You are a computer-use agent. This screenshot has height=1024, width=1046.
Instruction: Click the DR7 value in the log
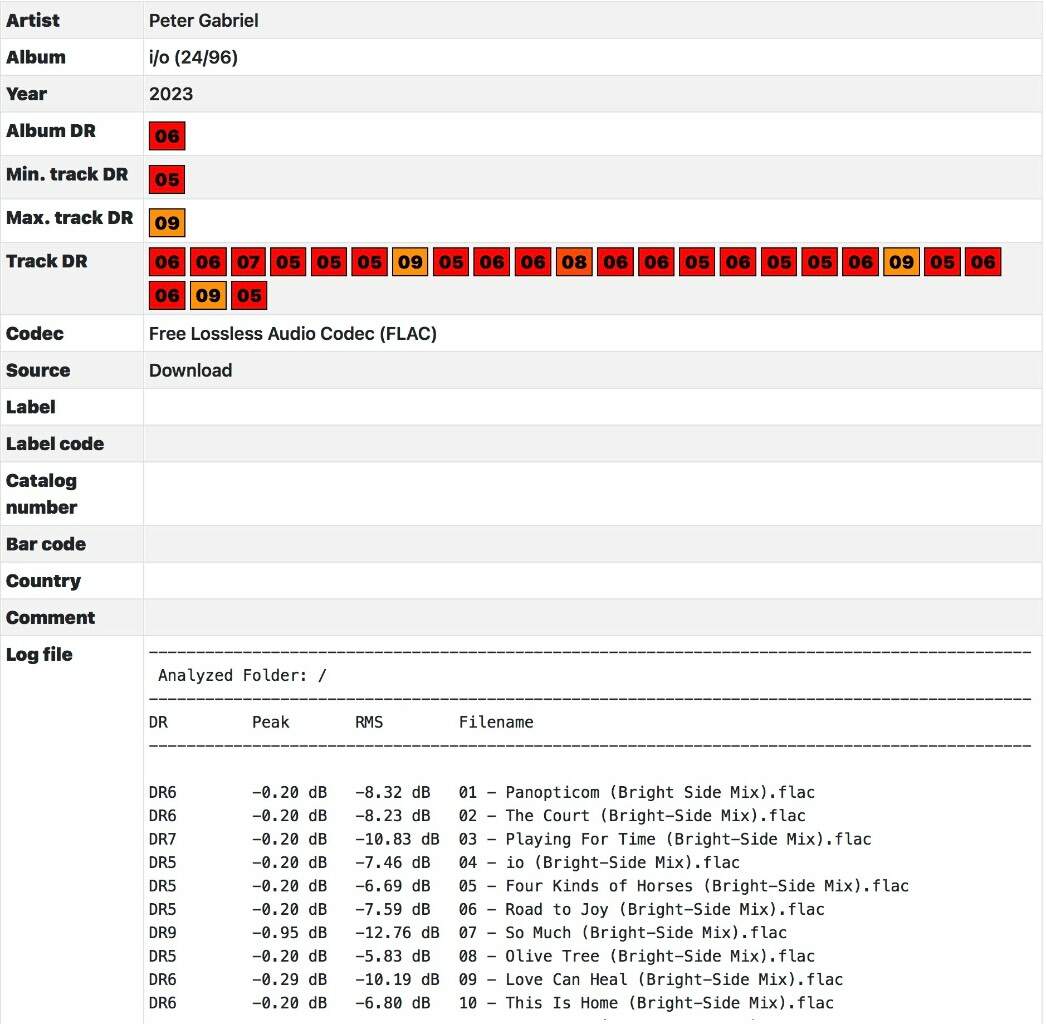click(163, 839)
